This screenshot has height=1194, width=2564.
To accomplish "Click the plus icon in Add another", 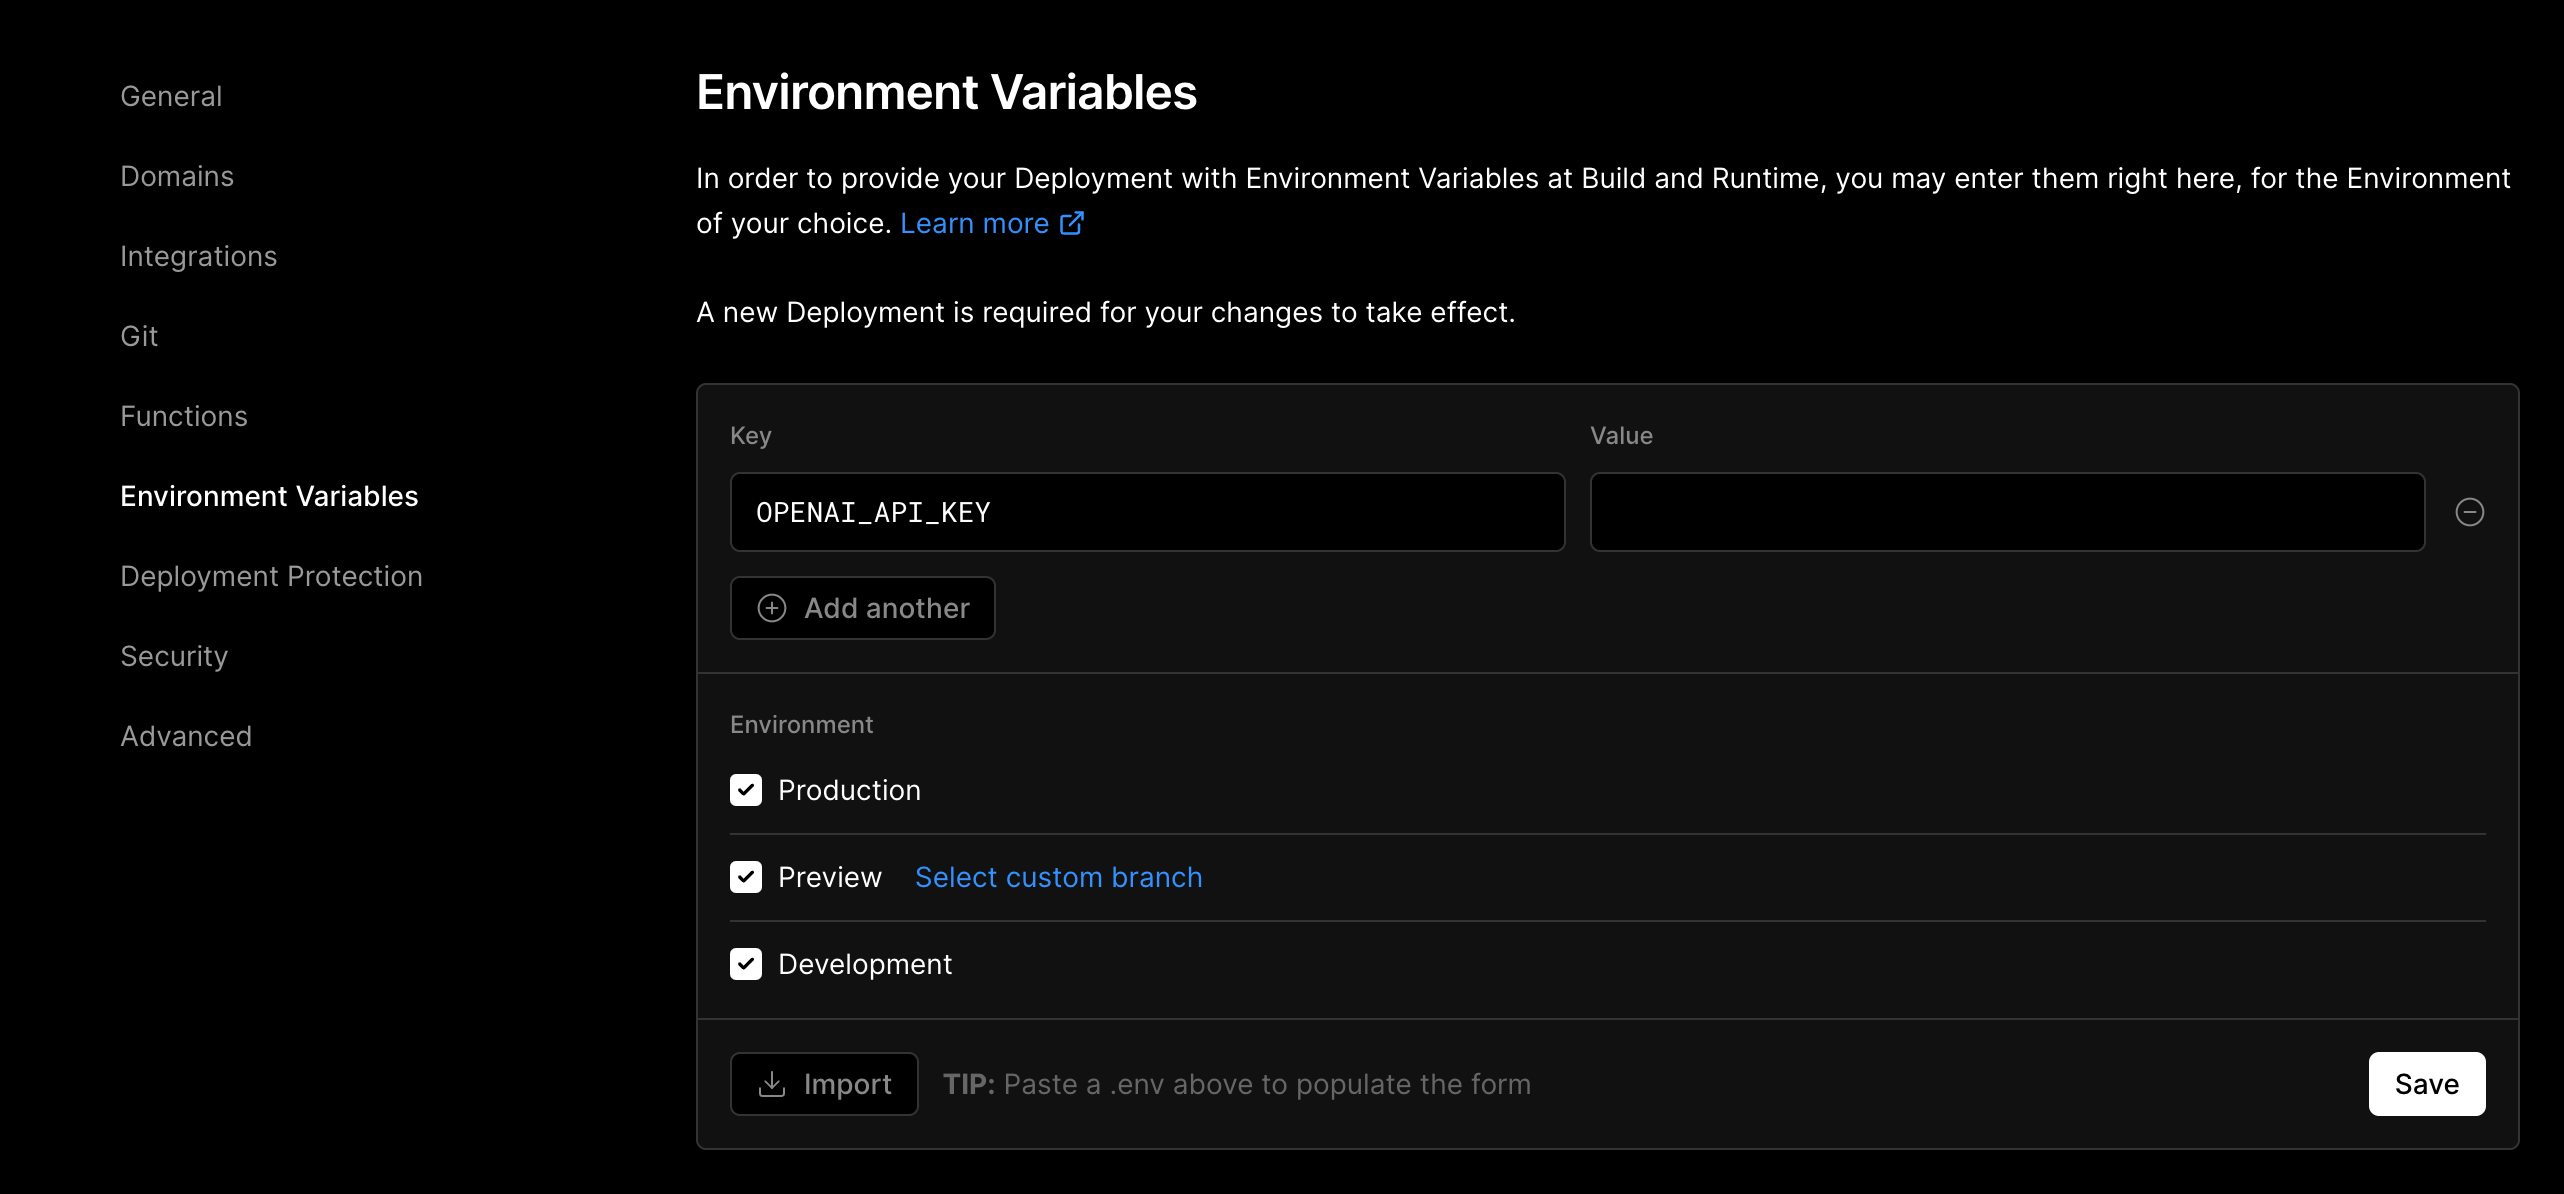I will pos(772,608).
